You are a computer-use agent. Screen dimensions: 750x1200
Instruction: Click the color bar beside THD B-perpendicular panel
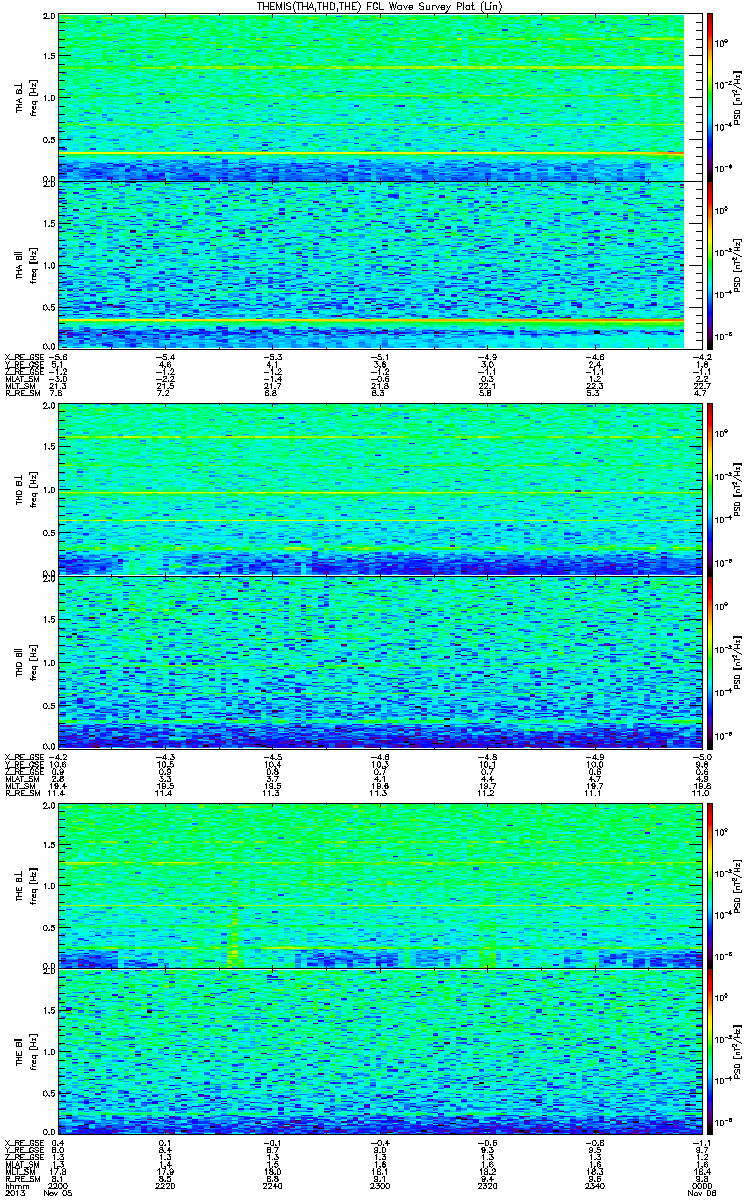(710, 490)
